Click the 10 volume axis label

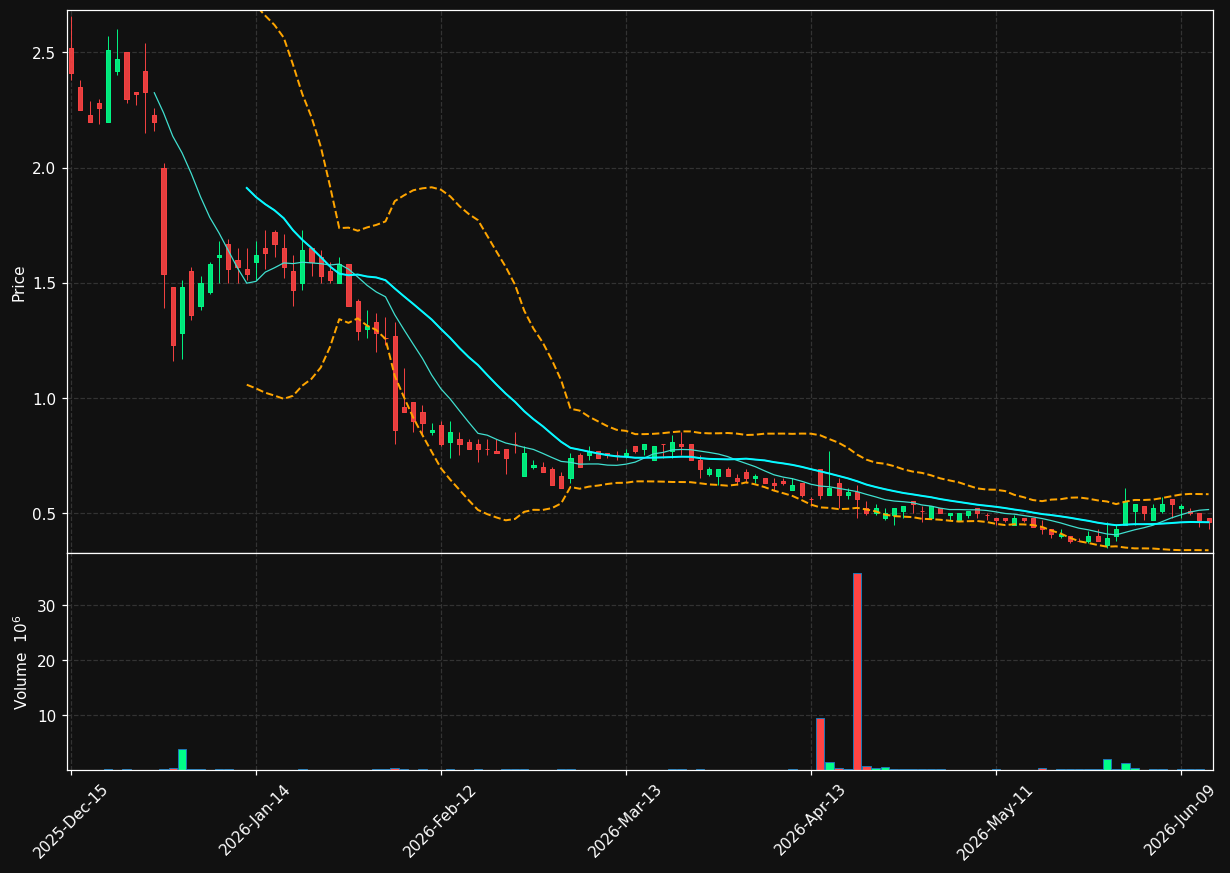[47, 716]
